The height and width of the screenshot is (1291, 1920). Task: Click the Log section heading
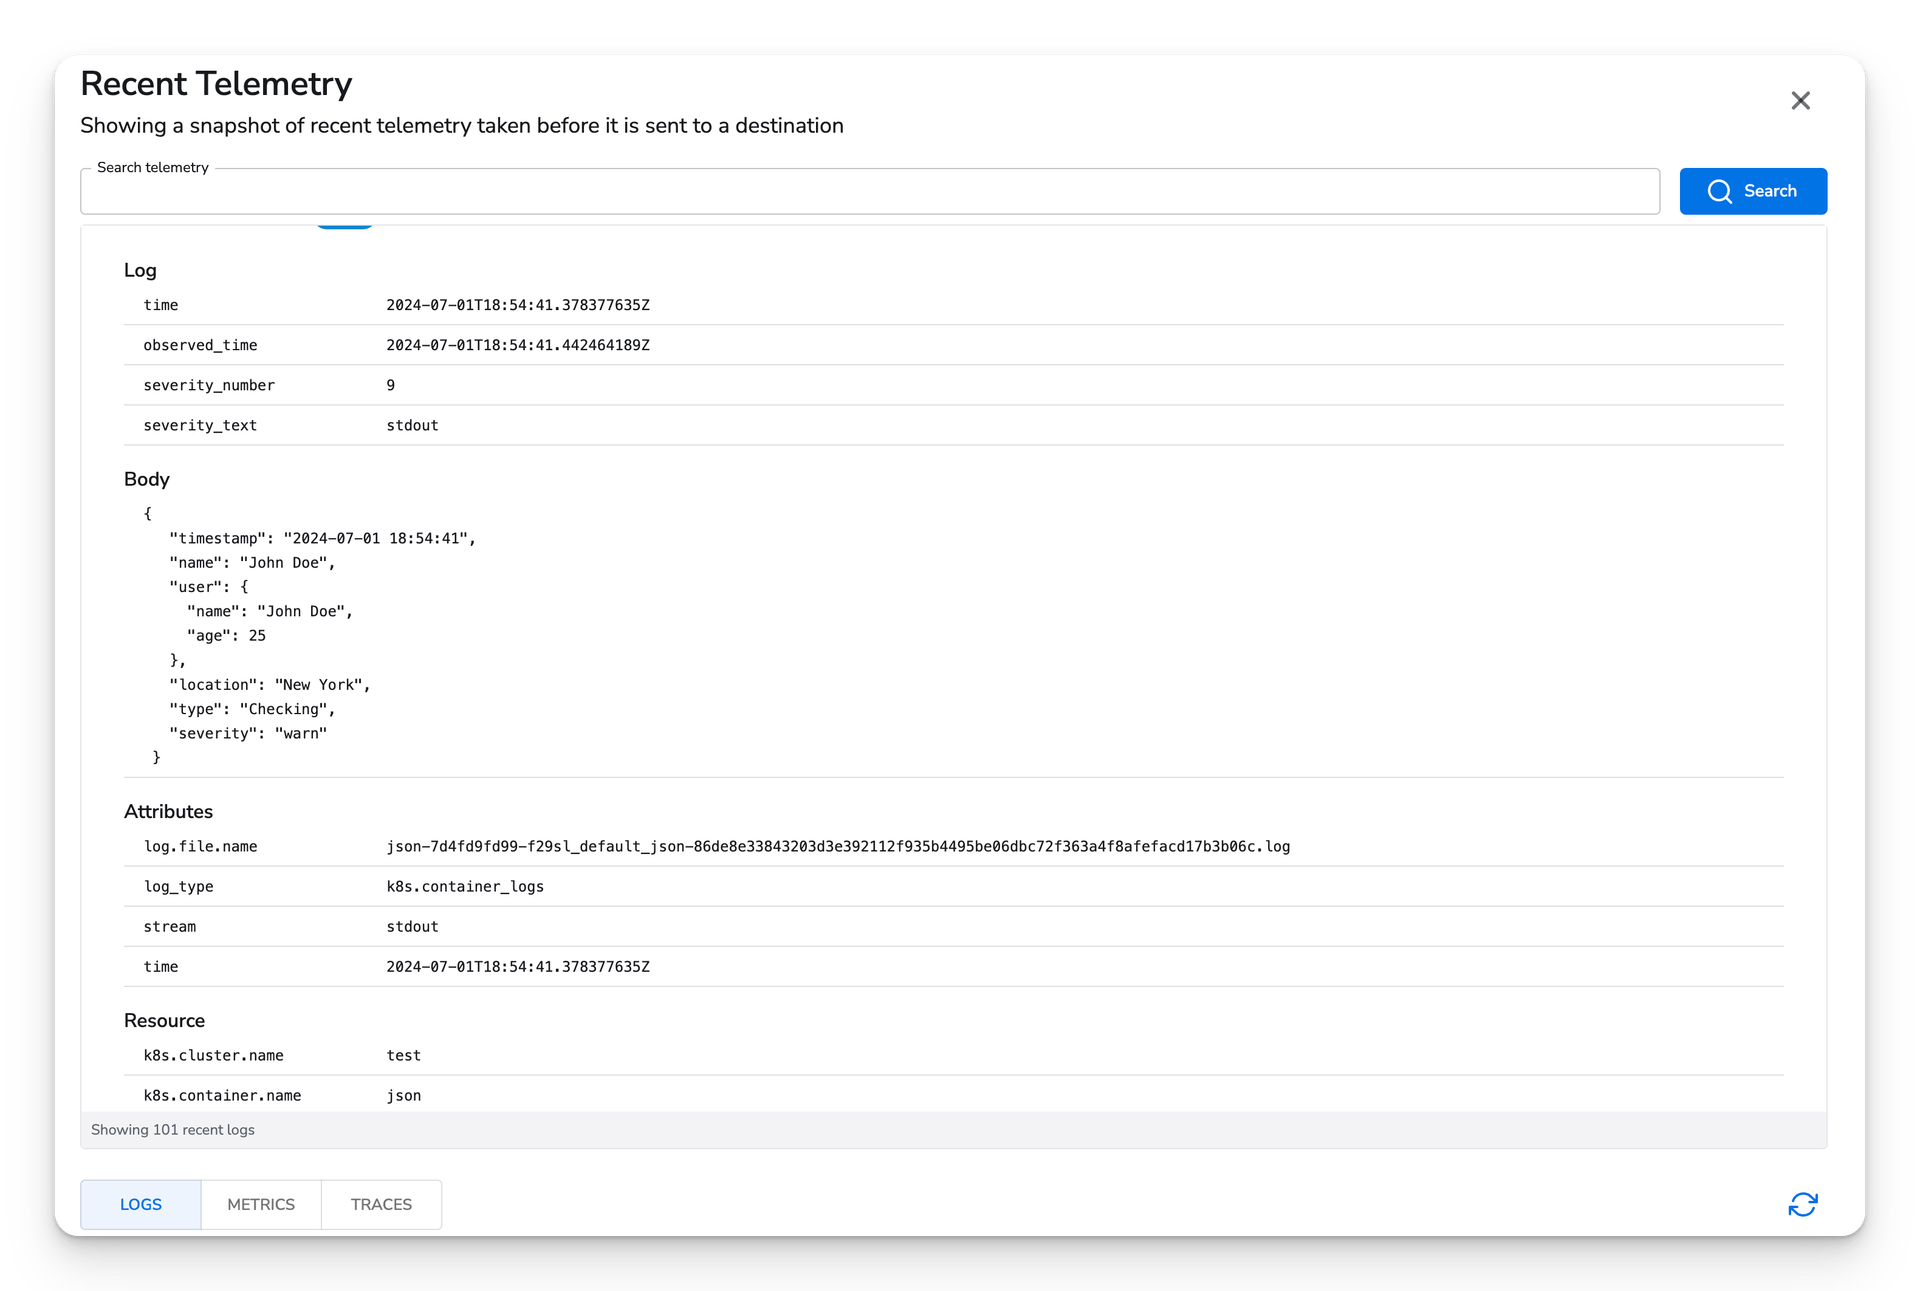pyautogui.click(x=140, y=270)
